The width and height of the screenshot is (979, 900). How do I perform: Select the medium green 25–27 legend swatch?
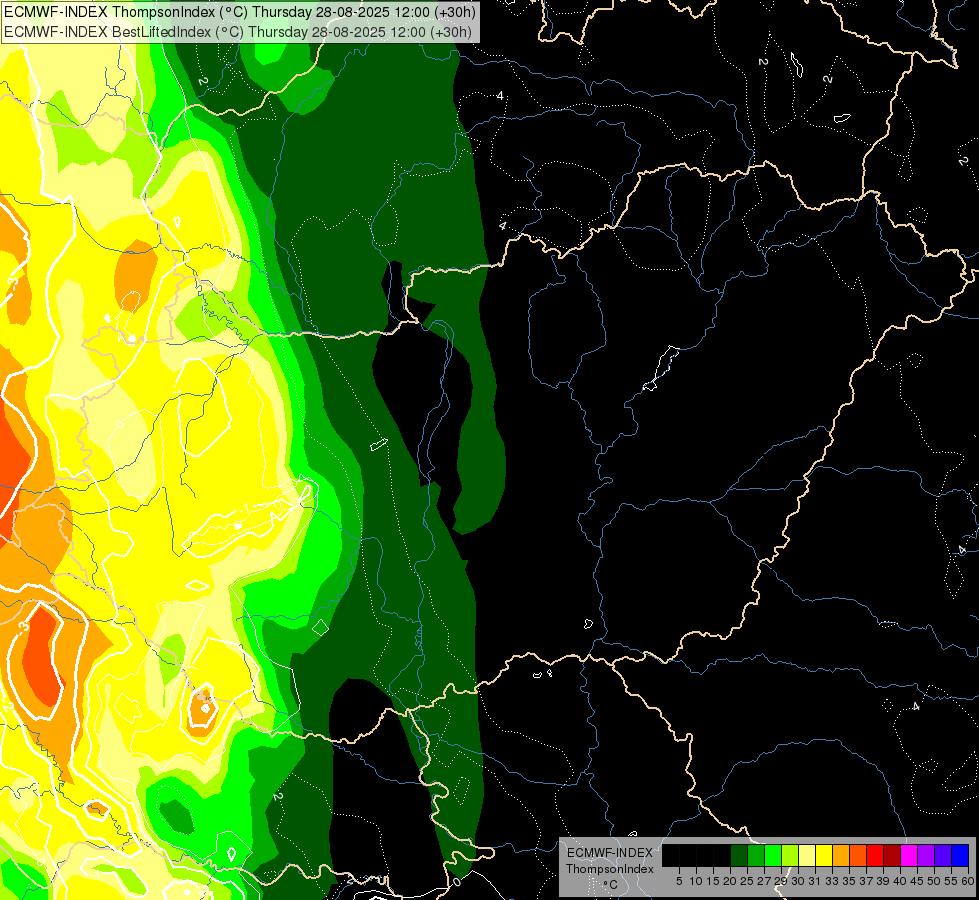click(x=756, y=855)
